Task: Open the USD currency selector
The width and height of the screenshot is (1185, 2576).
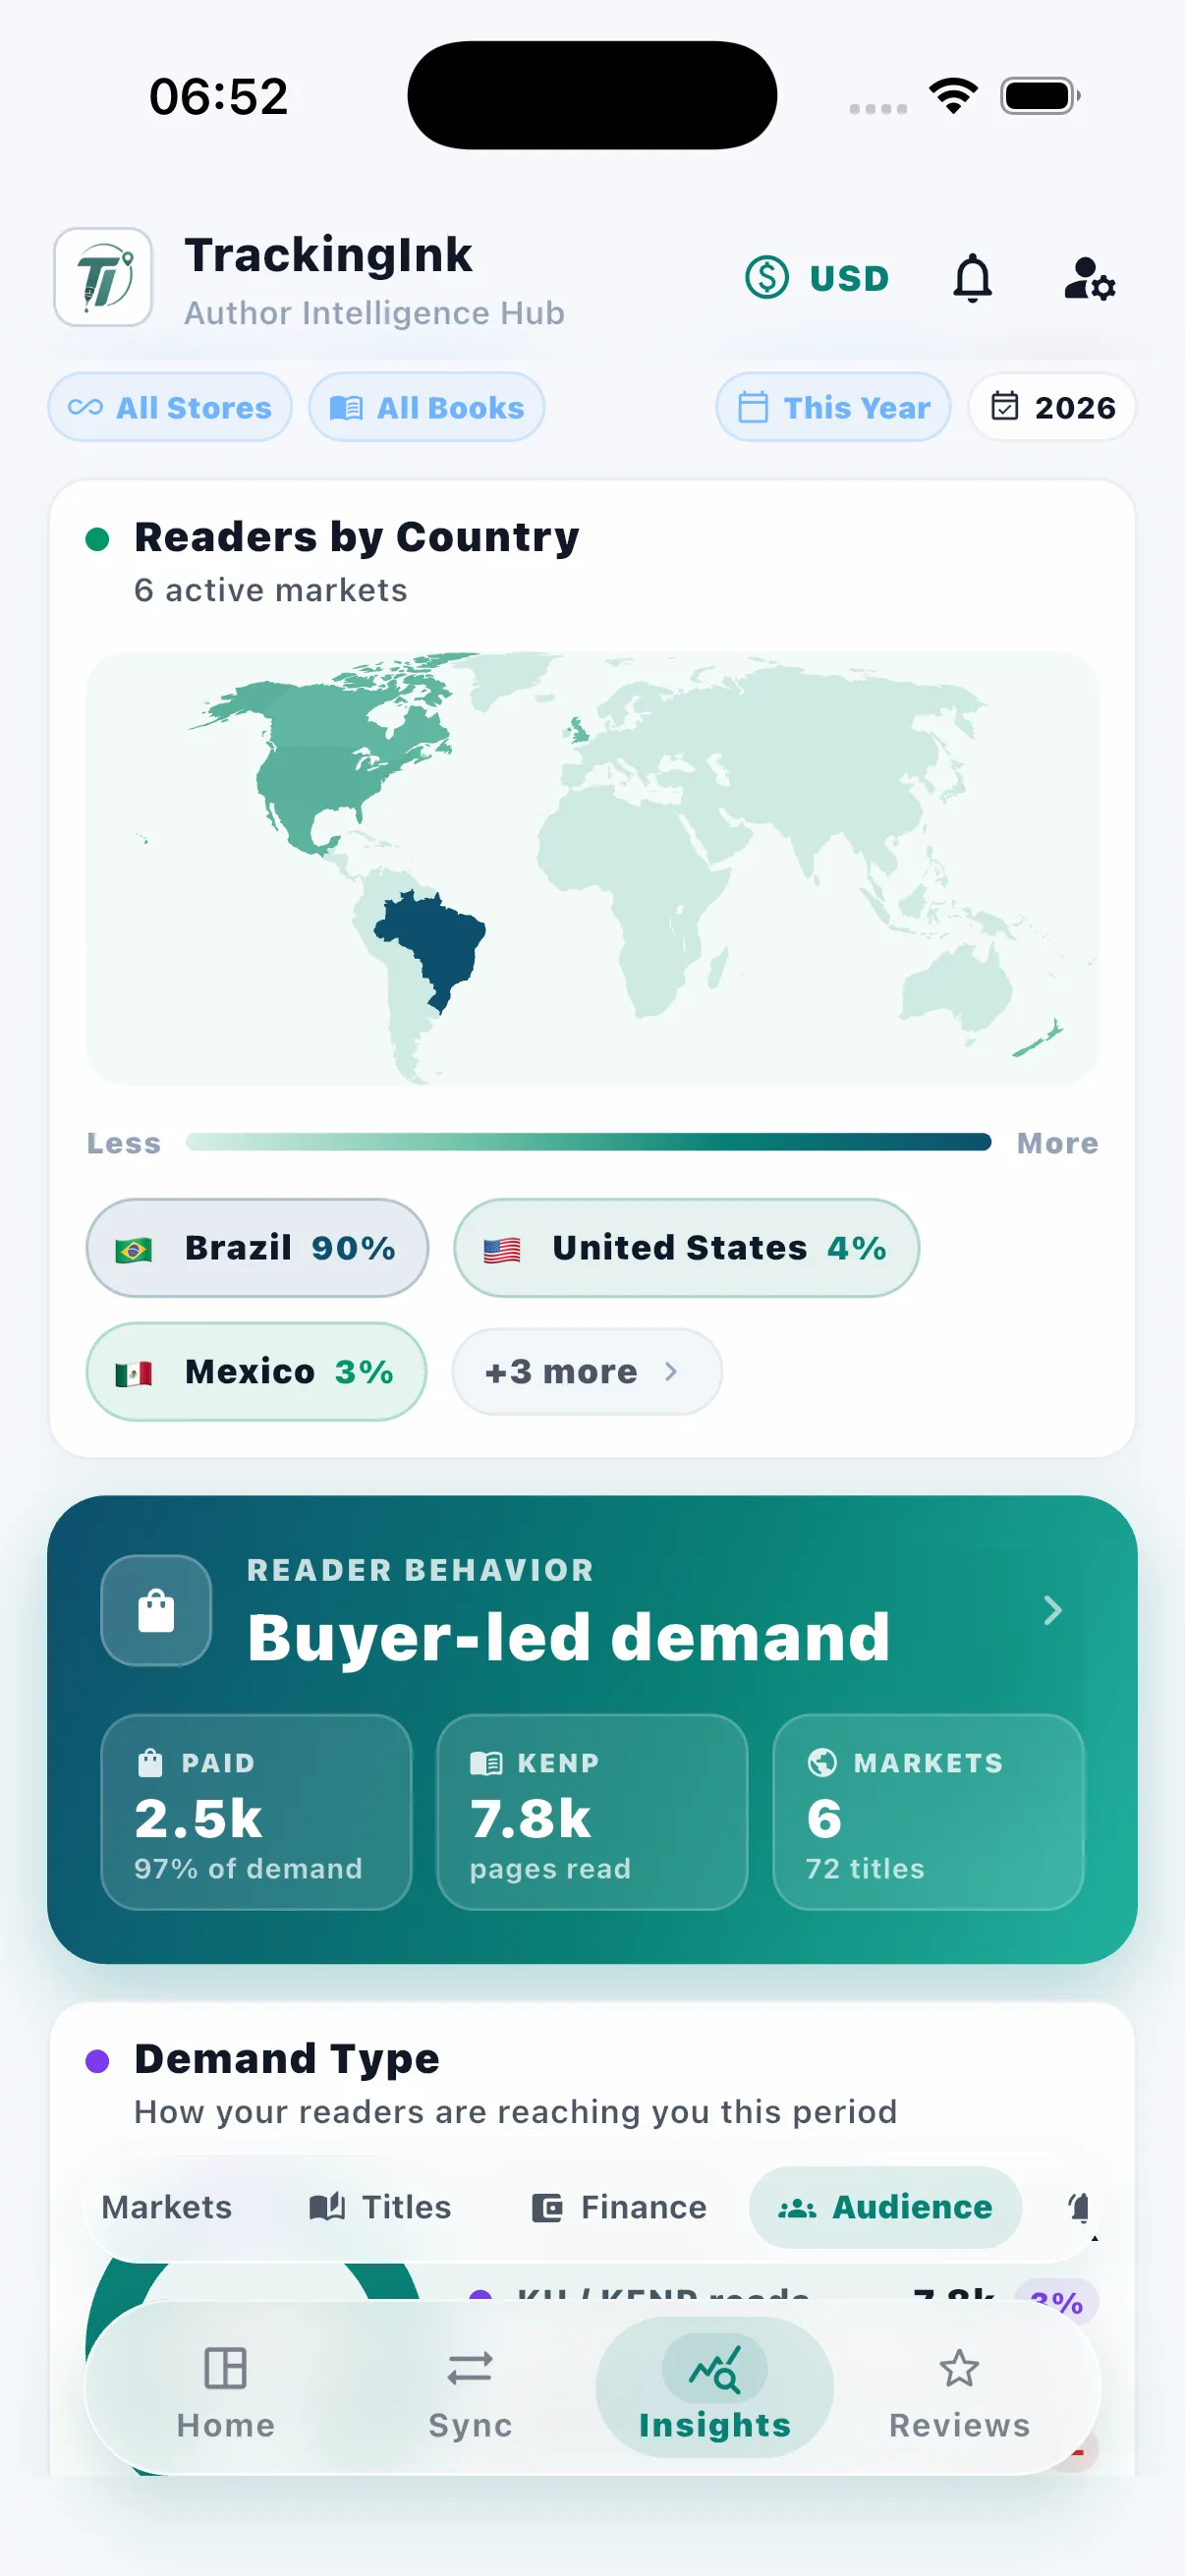Action: (x=817, y=277)
